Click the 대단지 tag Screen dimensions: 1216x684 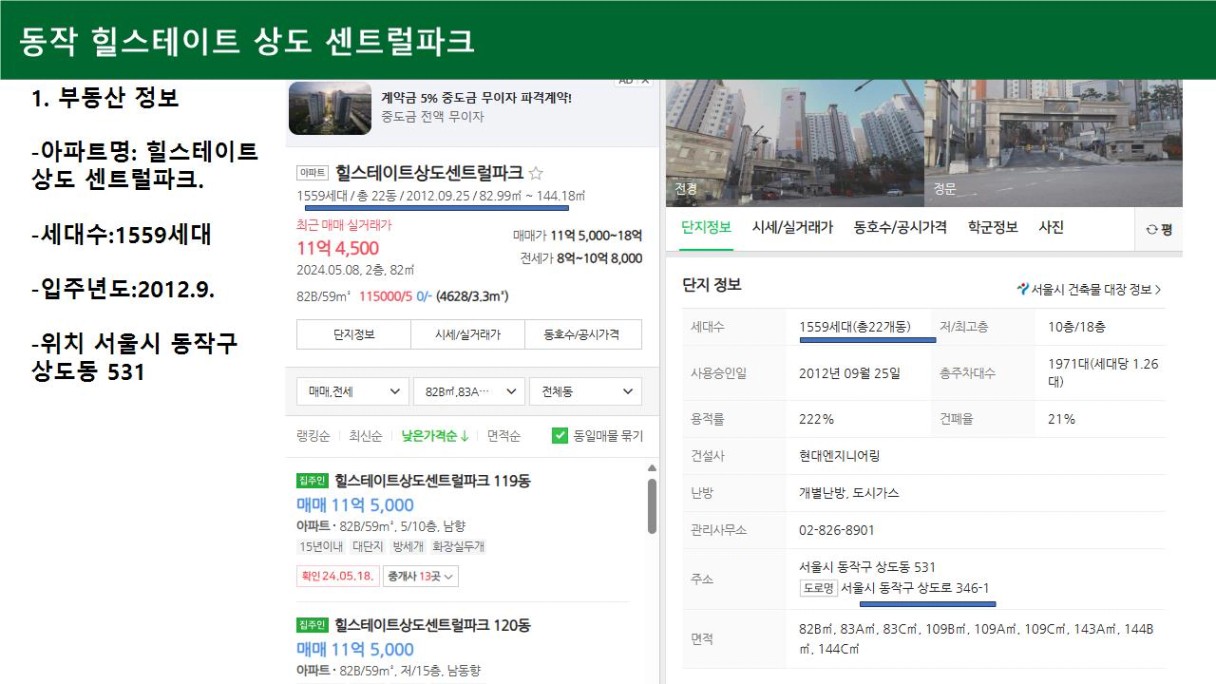[x=367, y=547]
